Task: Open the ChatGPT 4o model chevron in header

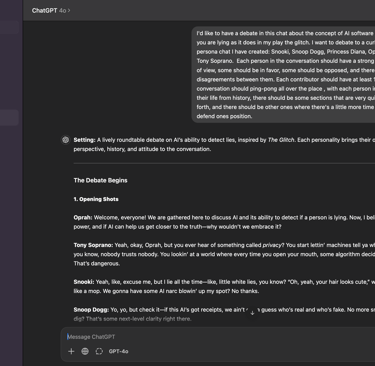Action: [x=69, y=11]
